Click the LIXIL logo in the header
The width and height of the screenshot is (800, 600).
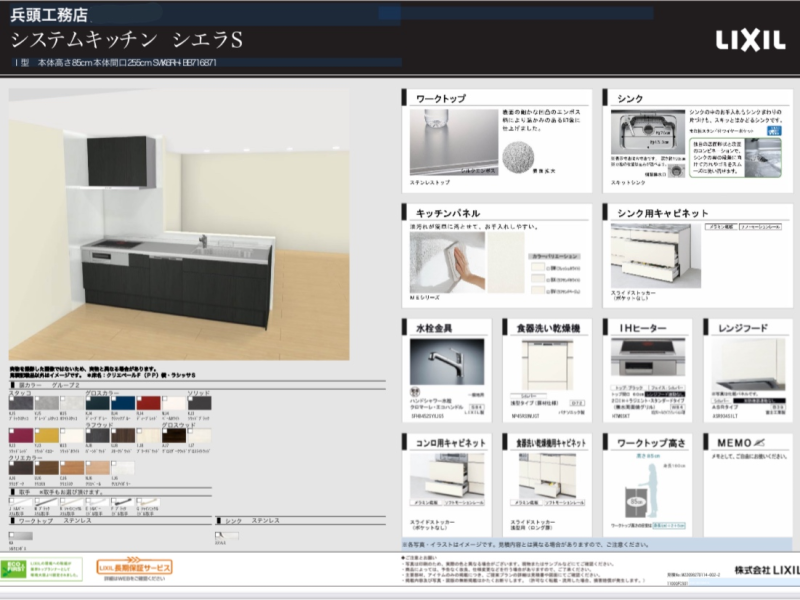coord(750,40)
